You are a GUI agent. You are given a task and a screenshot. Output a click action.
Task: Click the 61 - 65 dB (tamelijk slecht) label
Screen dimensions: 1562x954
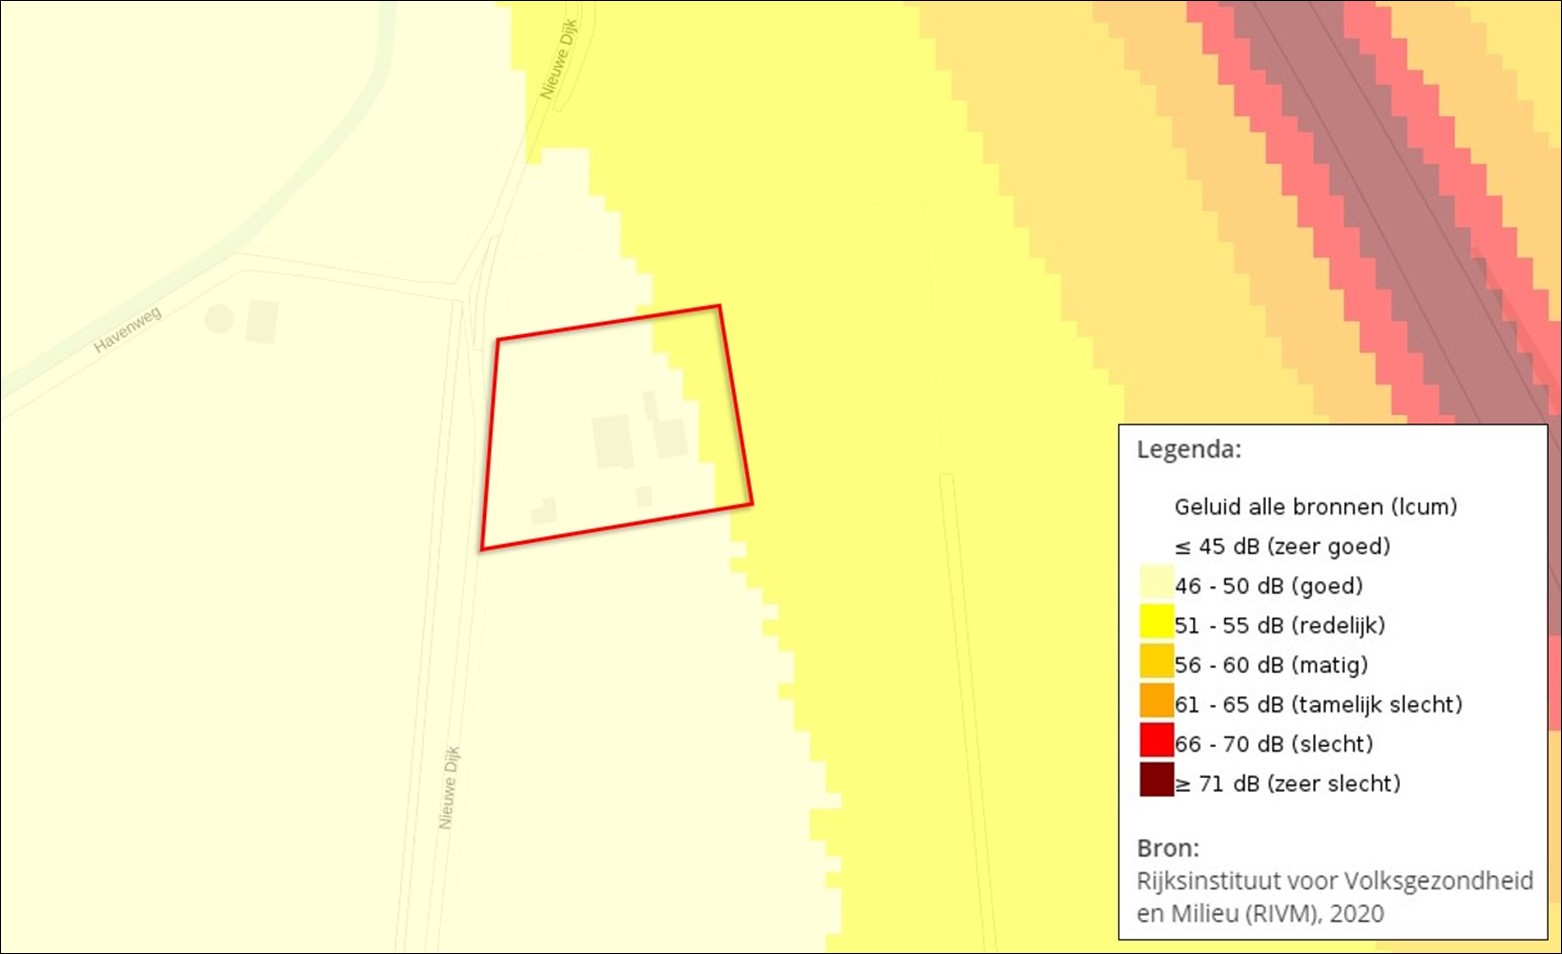(x=1319, y=705)
